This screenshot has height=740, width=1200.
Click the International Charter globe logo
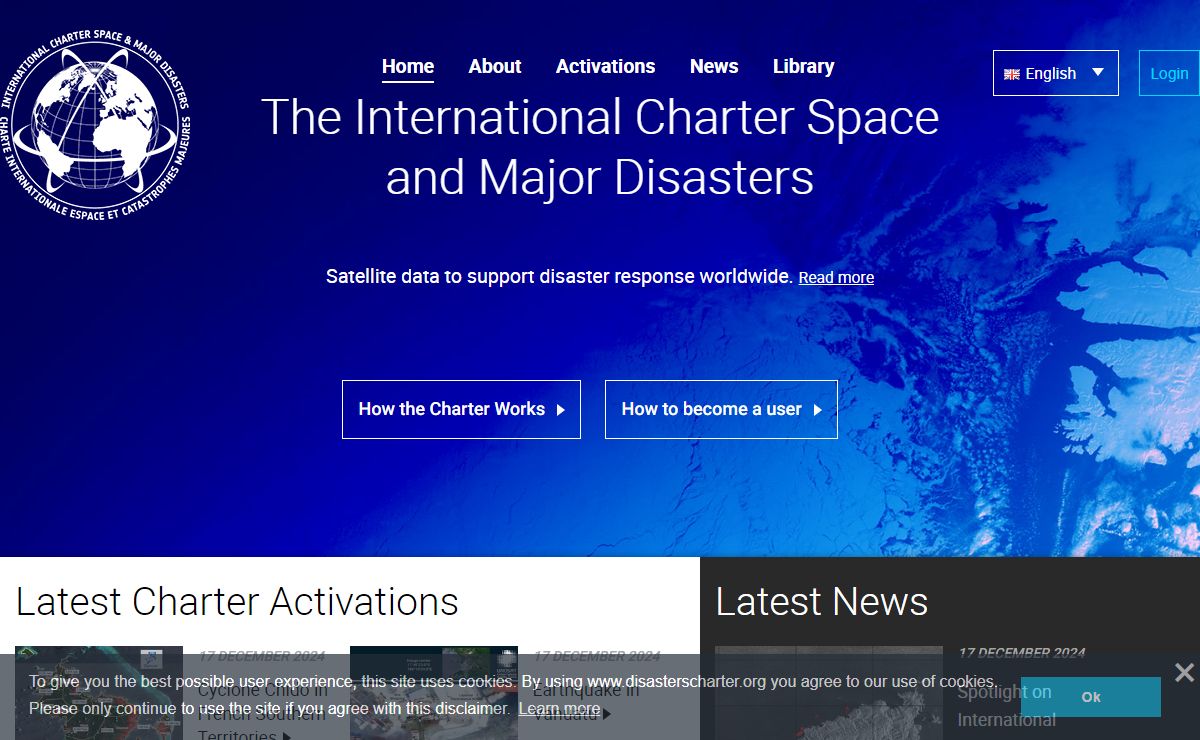tap(94, 126)
